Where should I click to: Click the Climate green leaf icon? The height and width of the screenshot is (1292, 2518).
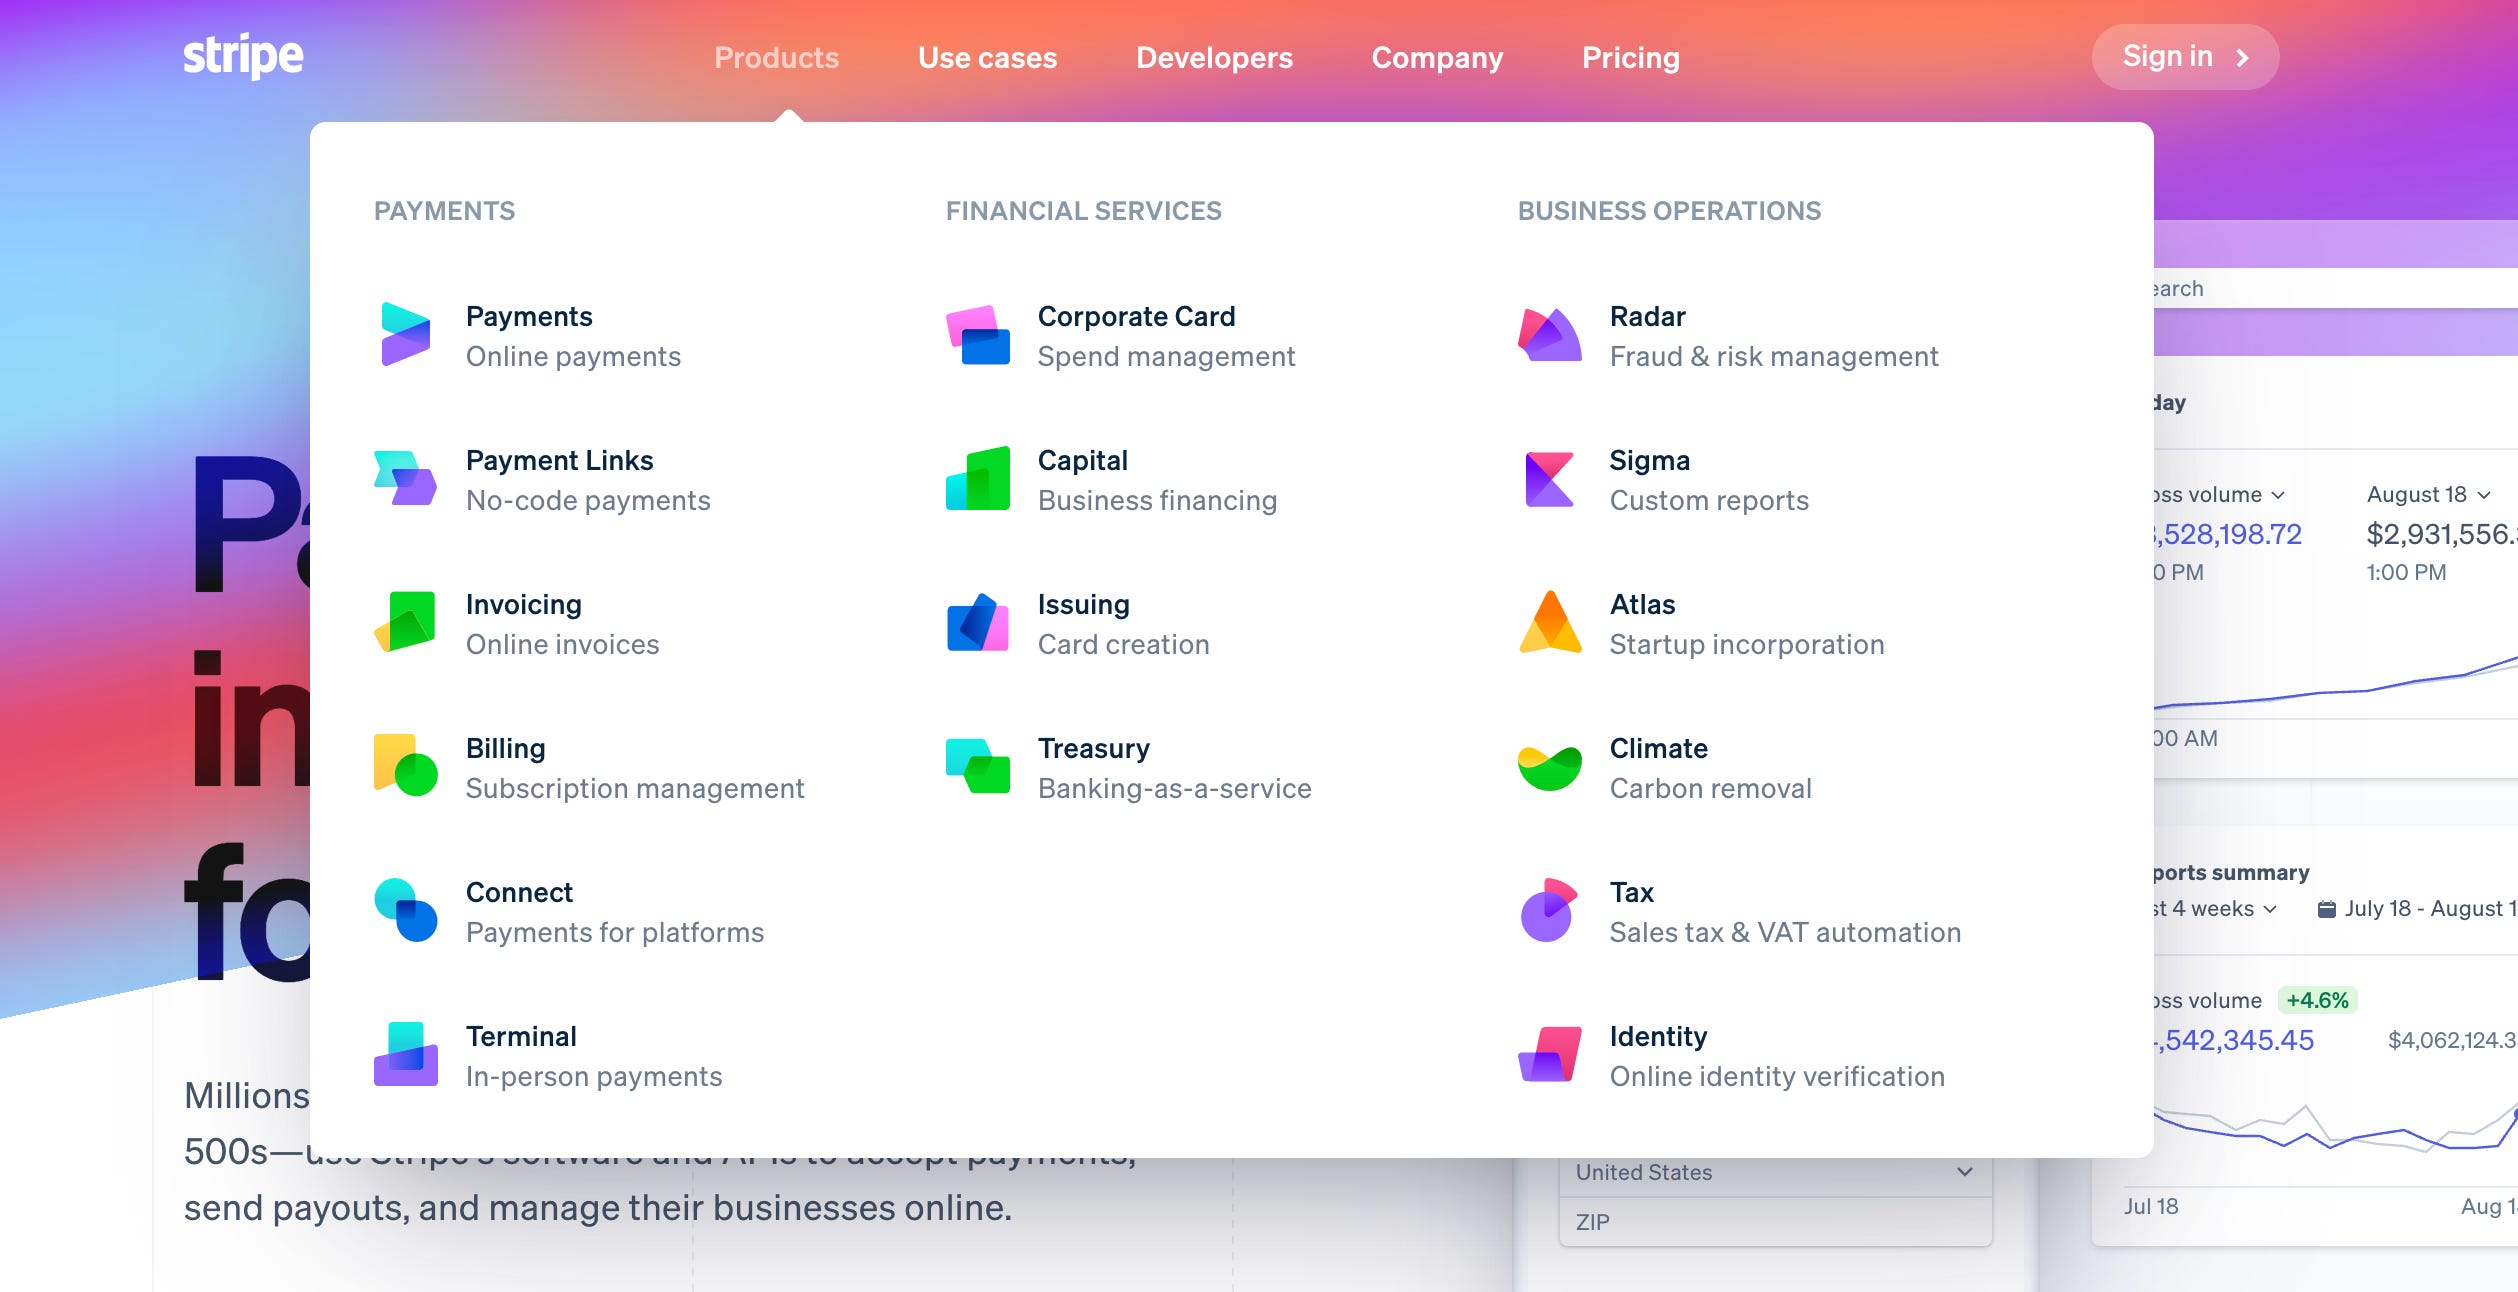[x=1549, y=766]
